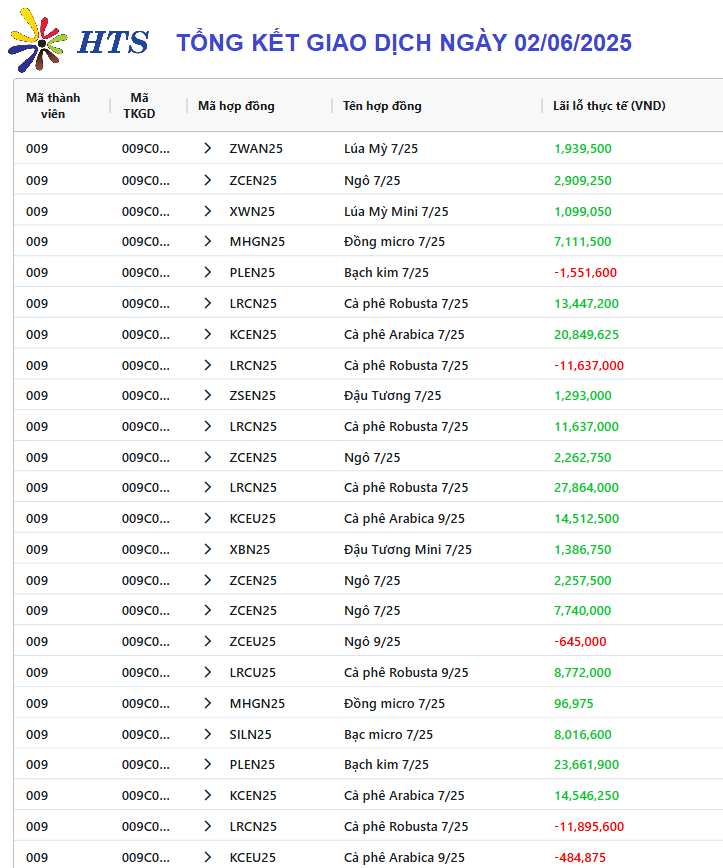Click the HTS brand text

coord(113,43)
